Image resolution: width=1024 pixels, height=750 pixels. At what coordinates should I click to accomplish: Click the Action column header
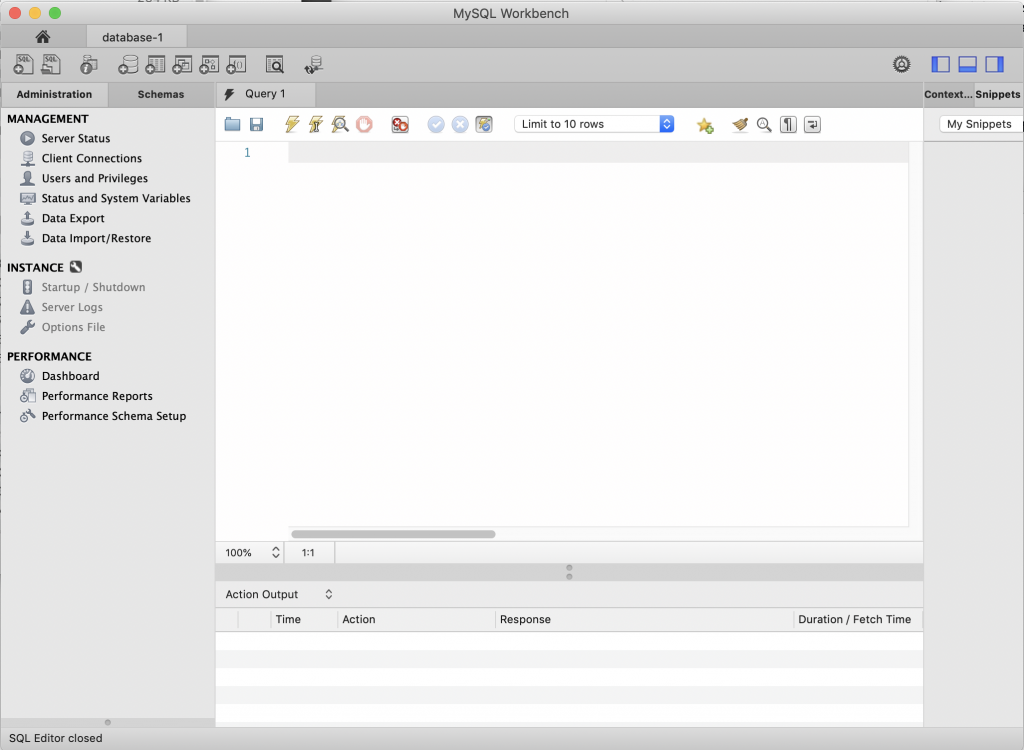(416, 619)
